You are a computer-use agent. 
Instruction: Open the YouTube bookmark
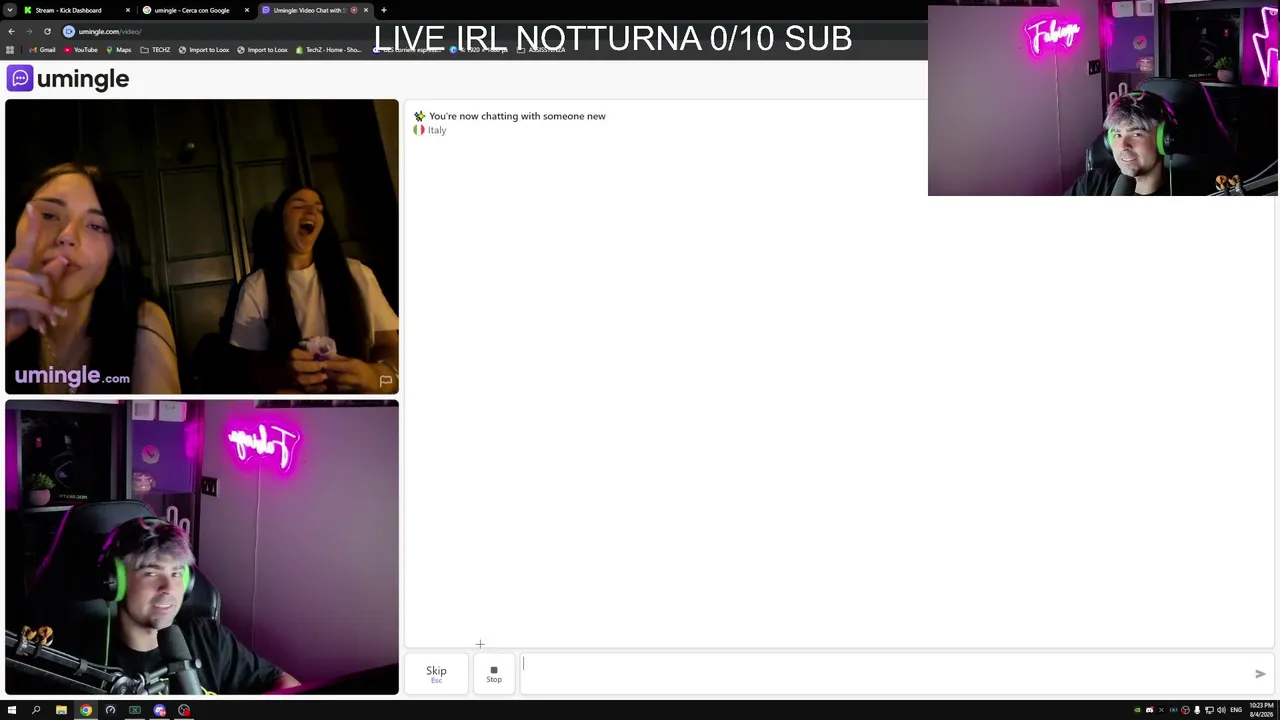coord(81,50)
